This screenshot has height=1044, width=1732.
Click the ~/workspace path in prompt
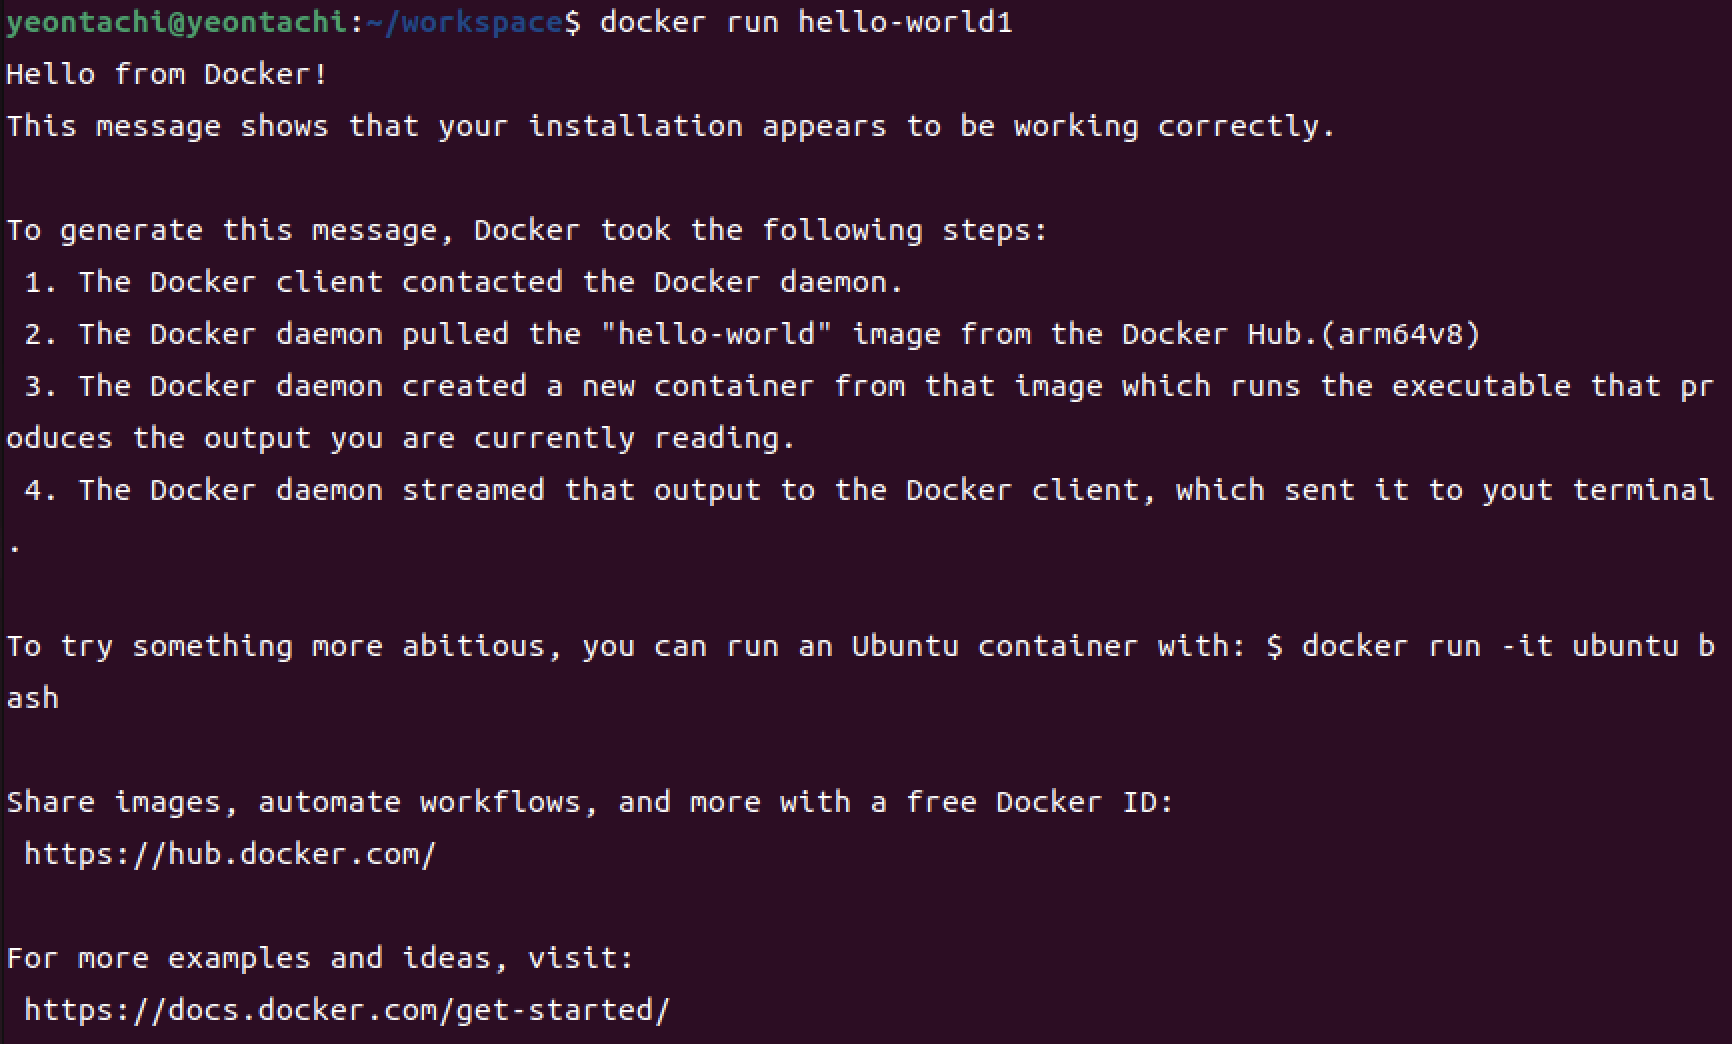pyautogui.click(x=465, y=22)
